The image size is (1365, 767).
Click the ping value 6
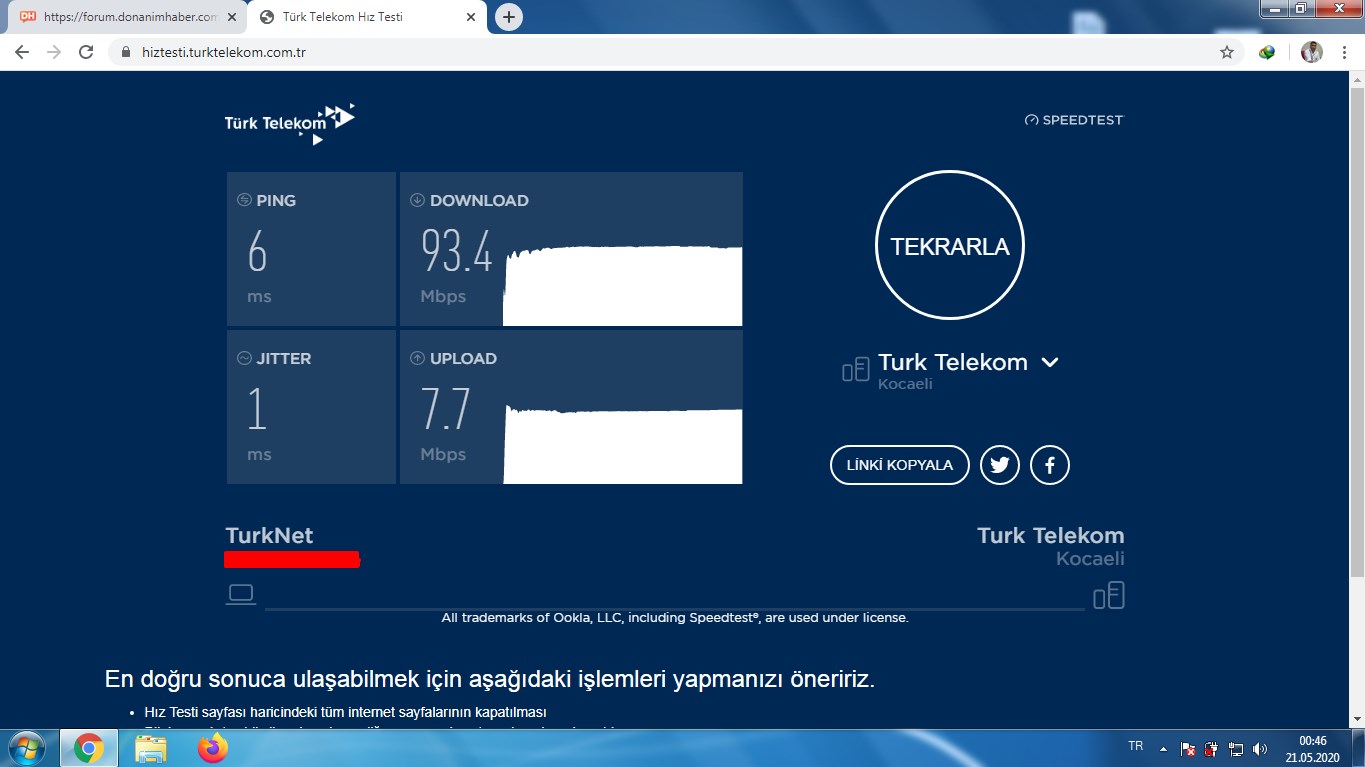coord(258,252)
